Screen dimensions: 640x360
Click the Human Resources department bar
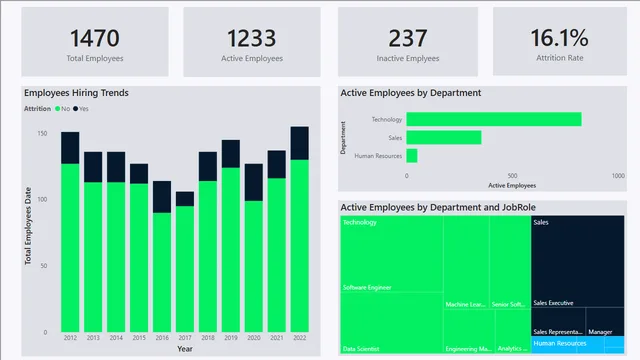(412, 156)
